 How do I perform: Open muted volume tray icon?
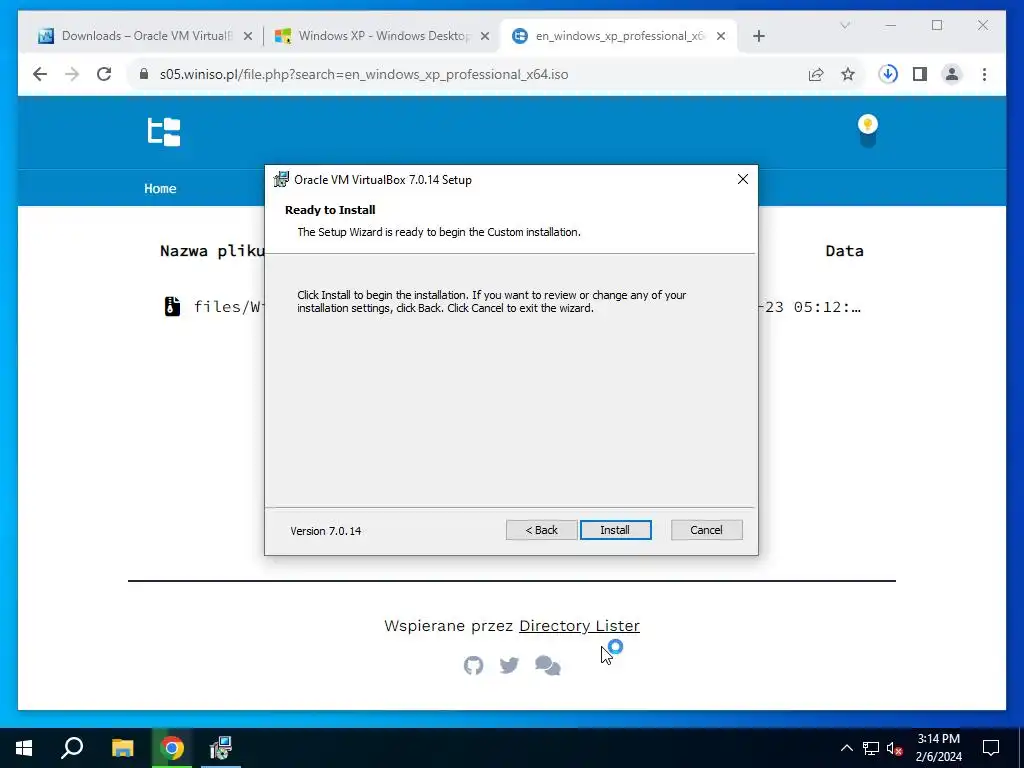click(x=895, y=748)
